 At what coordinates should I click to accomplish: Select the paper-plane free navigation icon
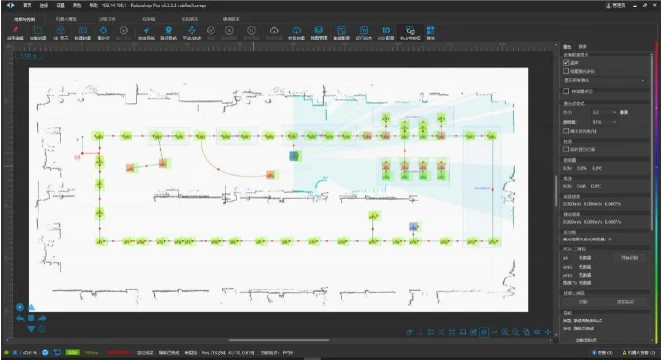click(146, 30)
